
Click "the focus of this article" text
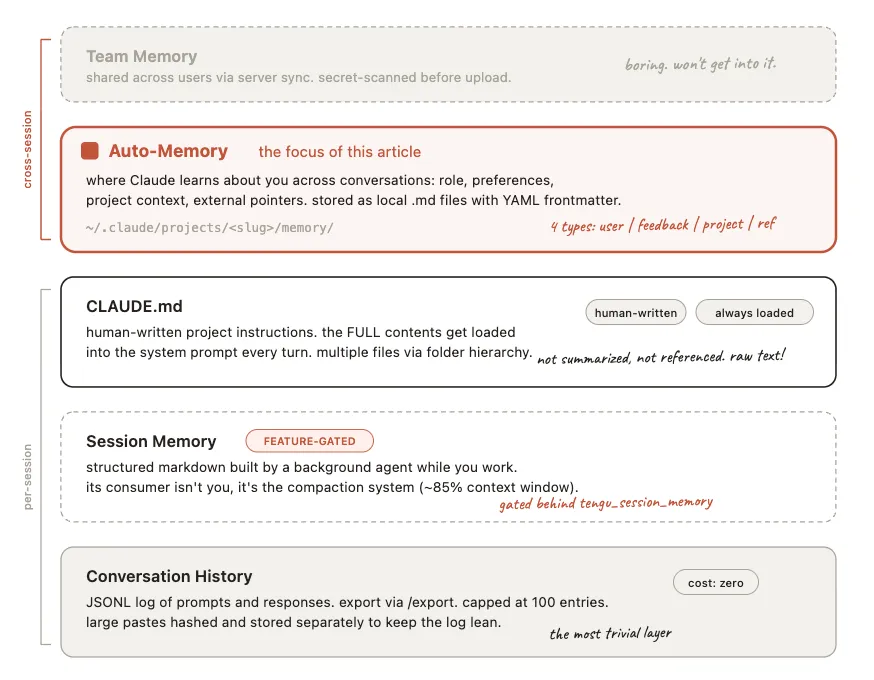pyautogui.click(x=339, y=152)
